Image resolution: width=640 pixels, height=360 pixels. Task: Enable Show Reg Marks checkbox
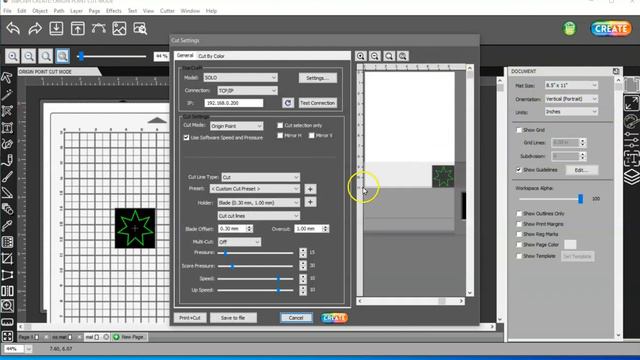pyautogui.click(x=519, y=234)
